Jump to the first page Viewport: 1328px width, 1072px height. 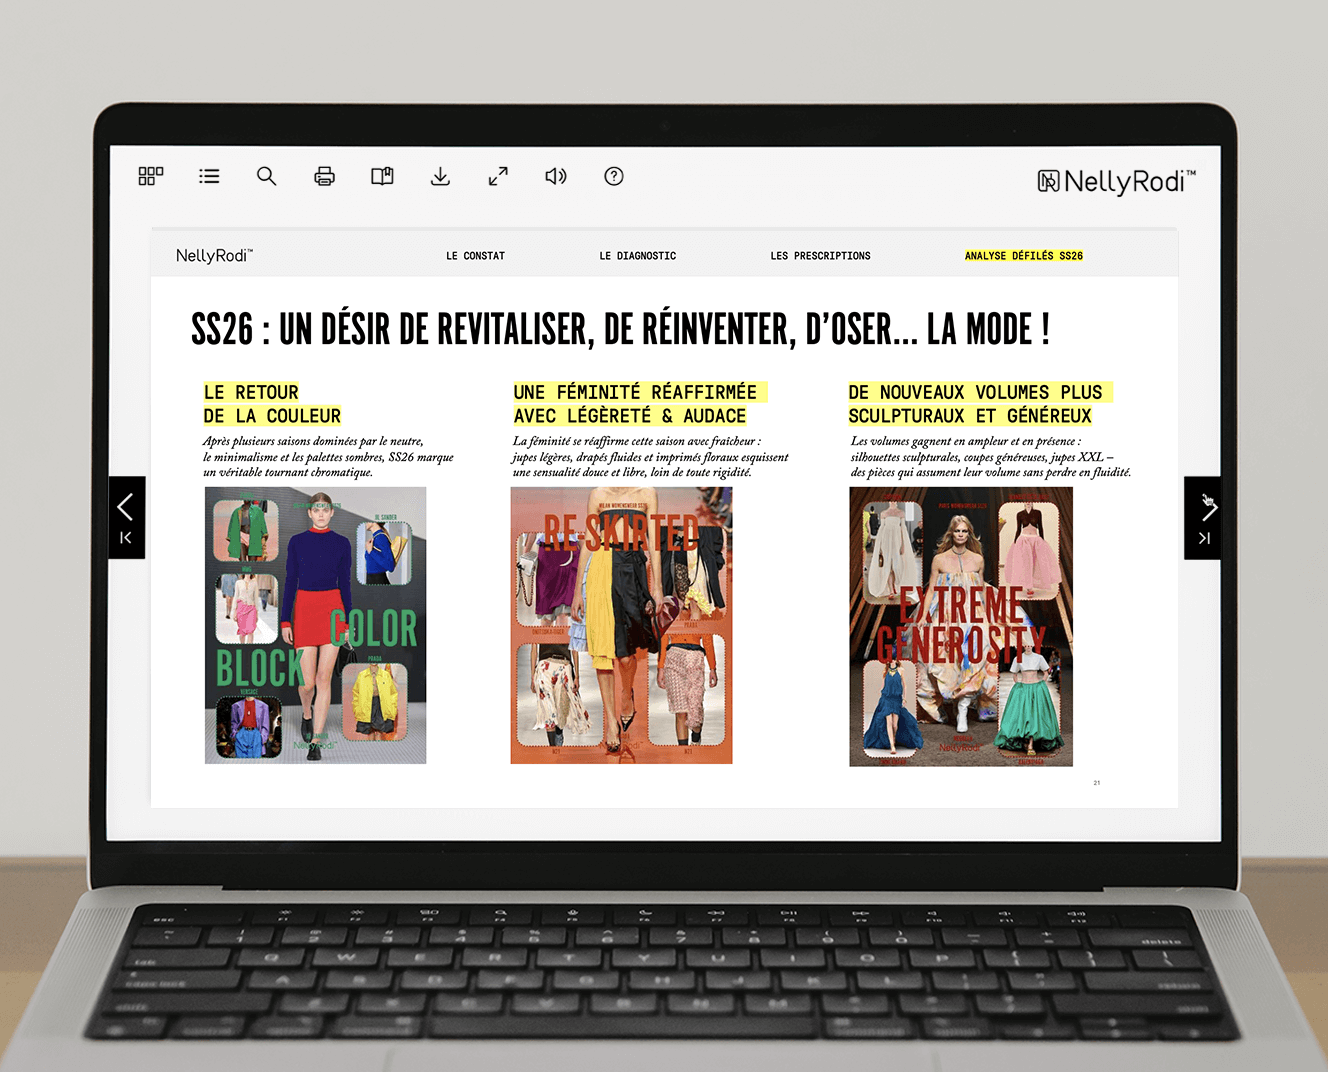coord(126,539)
